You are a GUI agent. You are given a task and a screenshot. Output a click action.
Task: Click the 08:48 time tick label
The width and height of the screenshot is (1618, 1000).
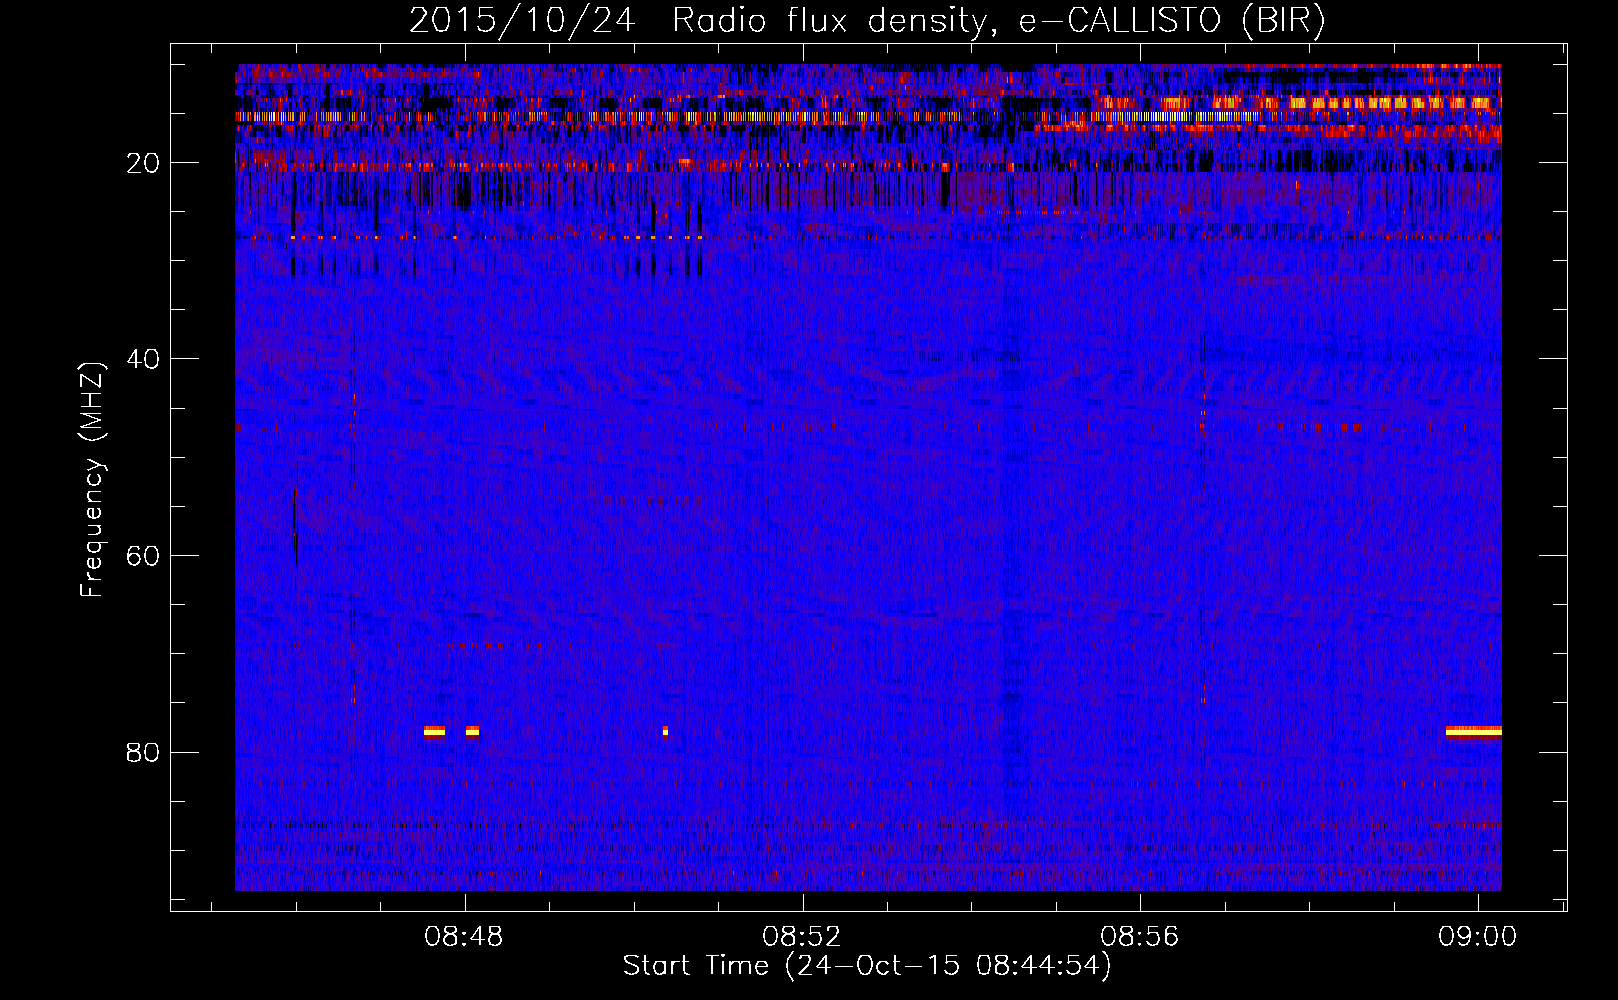coord(464,937)
